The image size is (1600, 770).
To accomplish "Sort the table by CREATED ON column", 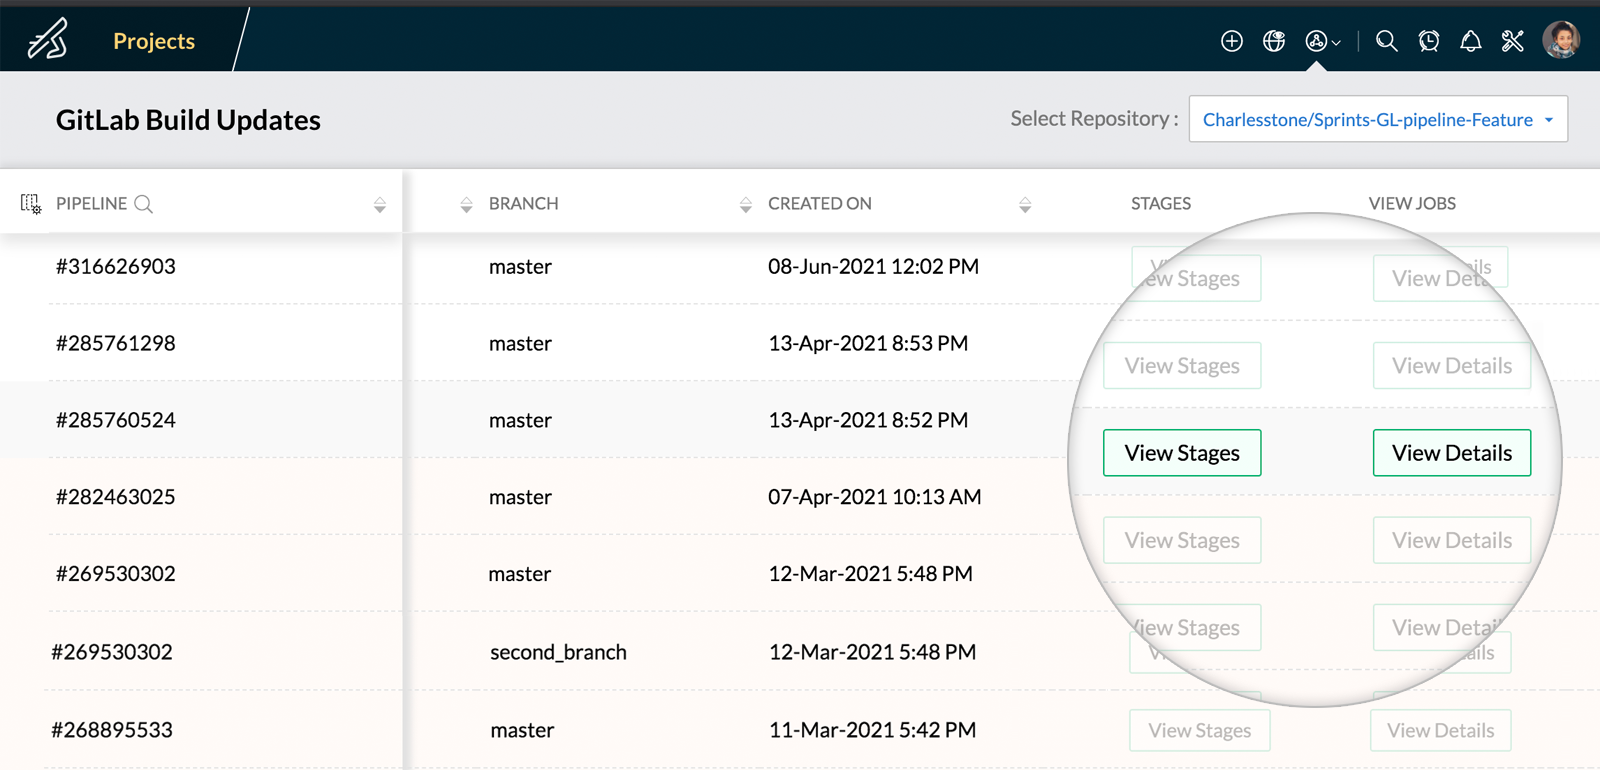I will coord(746,205).
